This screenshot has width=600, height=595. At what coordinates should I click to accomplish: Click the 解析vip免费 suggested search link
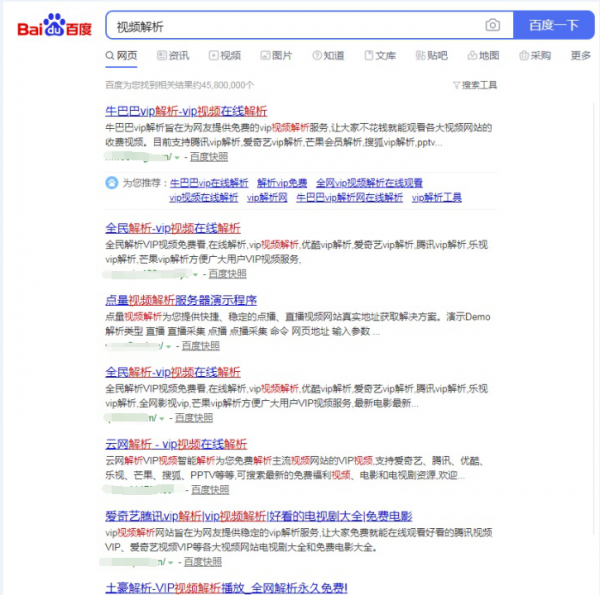pyautogui.click(x=281, y=183)
